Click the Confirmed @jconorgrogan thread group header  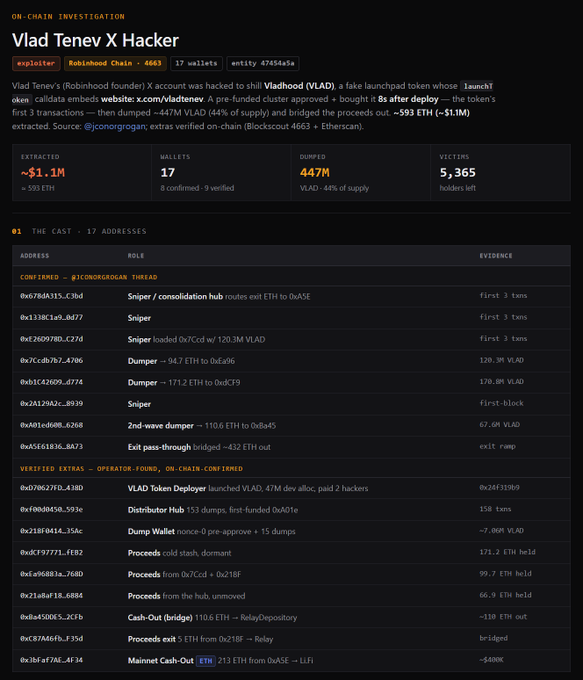click(88, 277)
